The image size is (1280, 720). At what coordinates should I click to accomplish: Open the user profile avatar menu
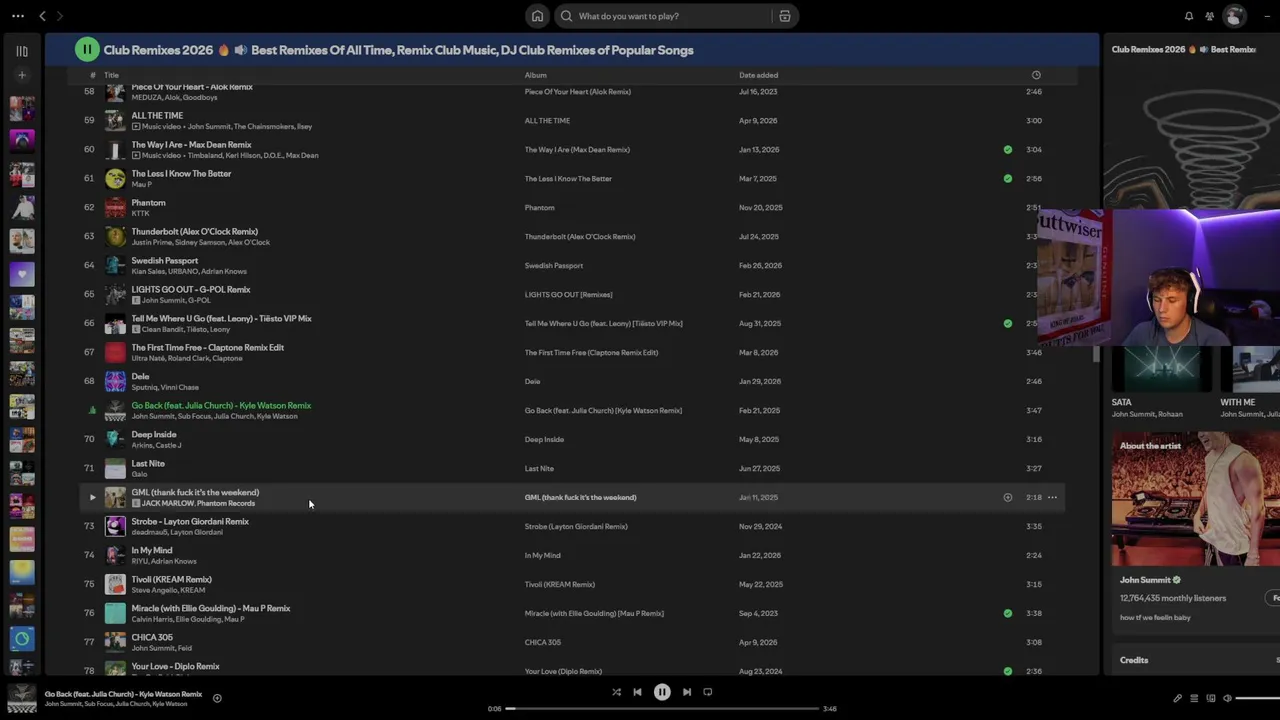click(1235, 16)
